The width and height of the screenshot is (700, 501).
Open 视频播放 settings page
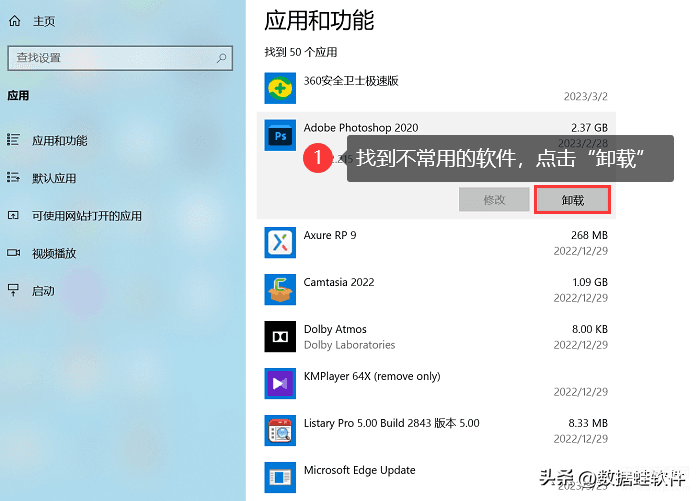coord(54,253)
